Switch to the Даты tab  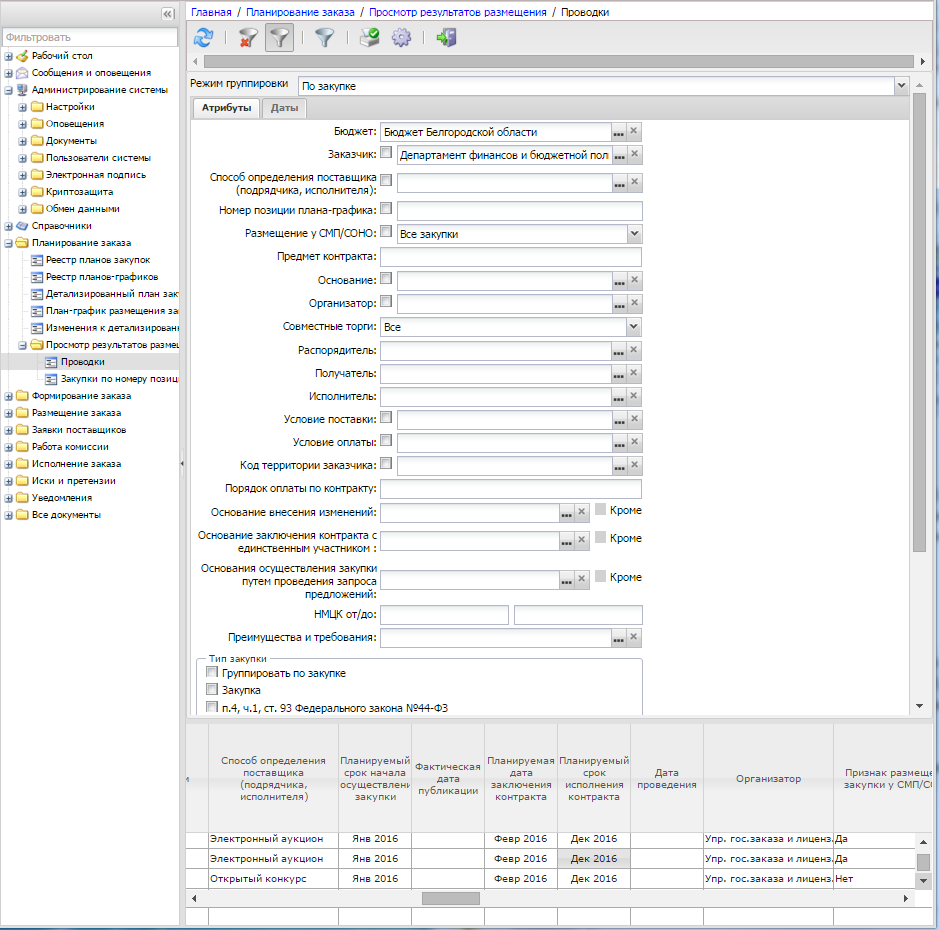tap(284, 108)
